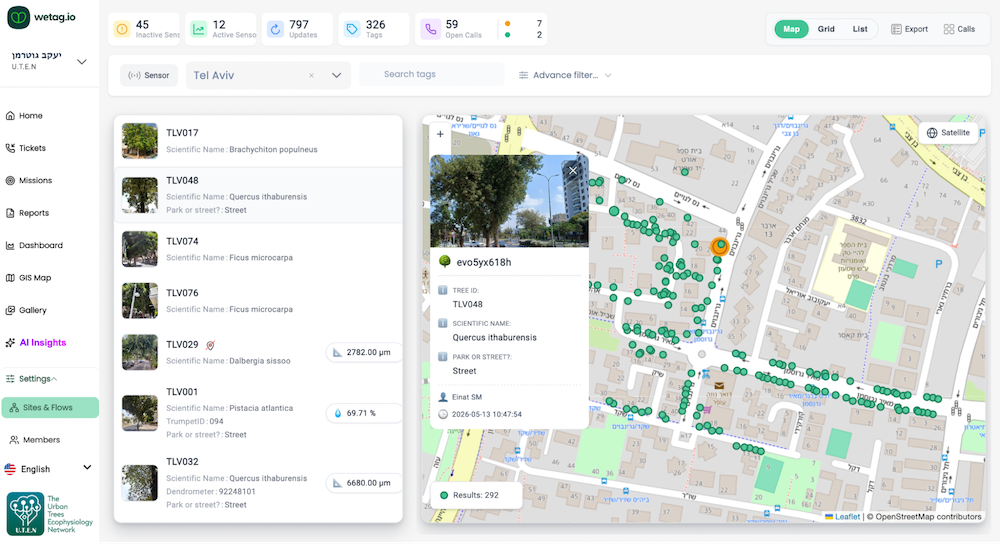Open the Home page icon
Screen dimensions: 1000x544
tap(10, 115)
